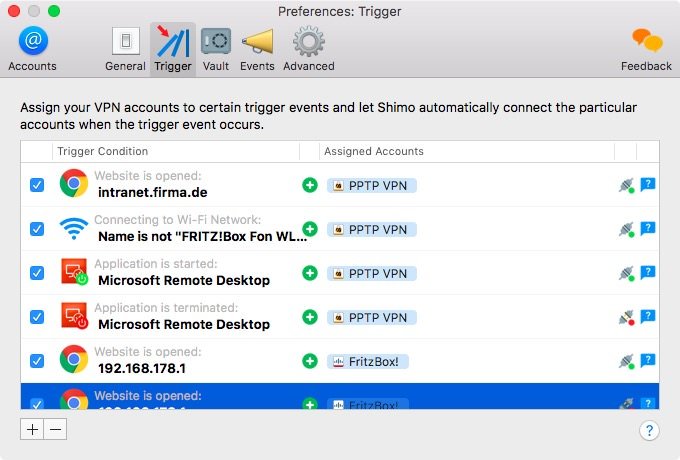Select the 192.168.178.1 address in unselected row

[142, 369]
